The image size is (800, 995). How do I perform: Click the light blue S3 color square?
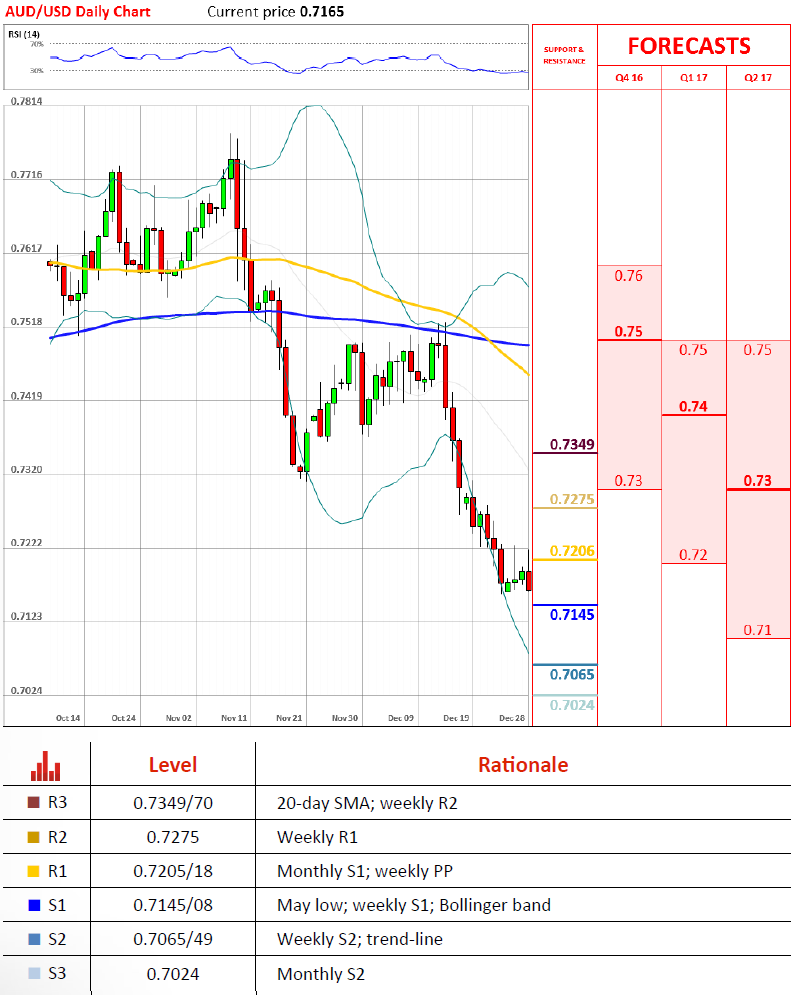[x=34, y=975]
